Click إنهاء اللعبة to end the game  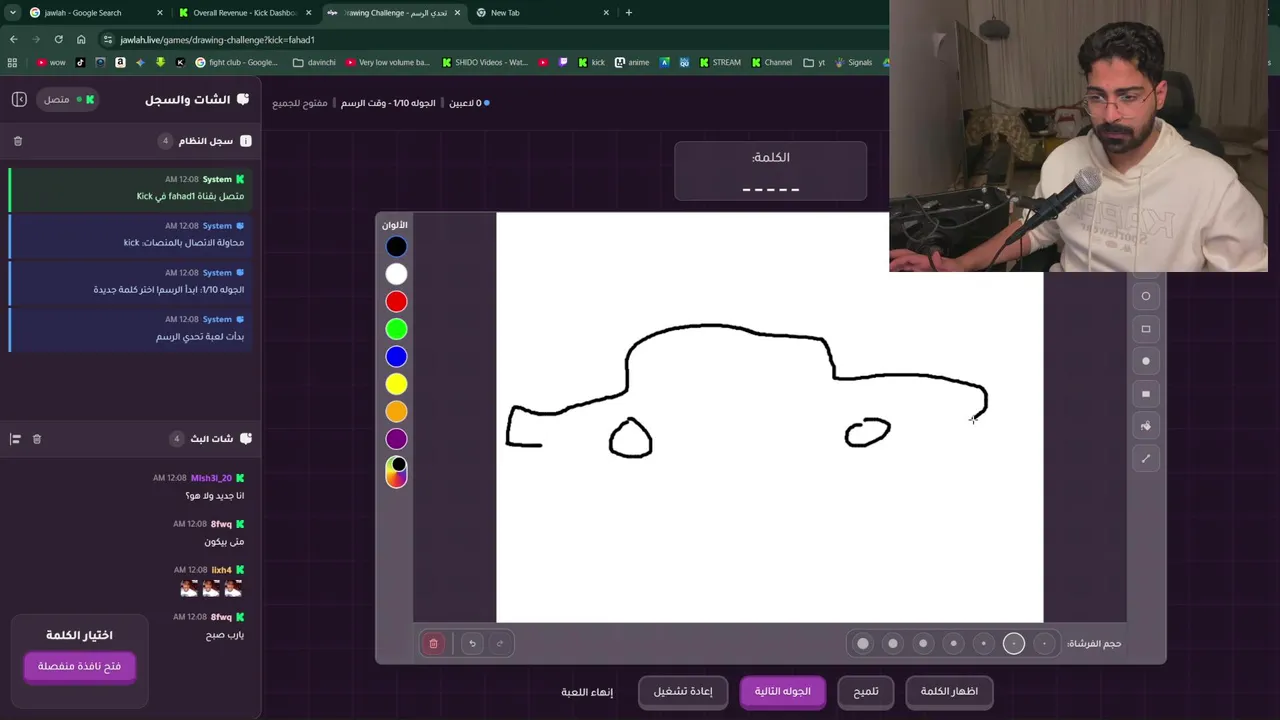587,692
